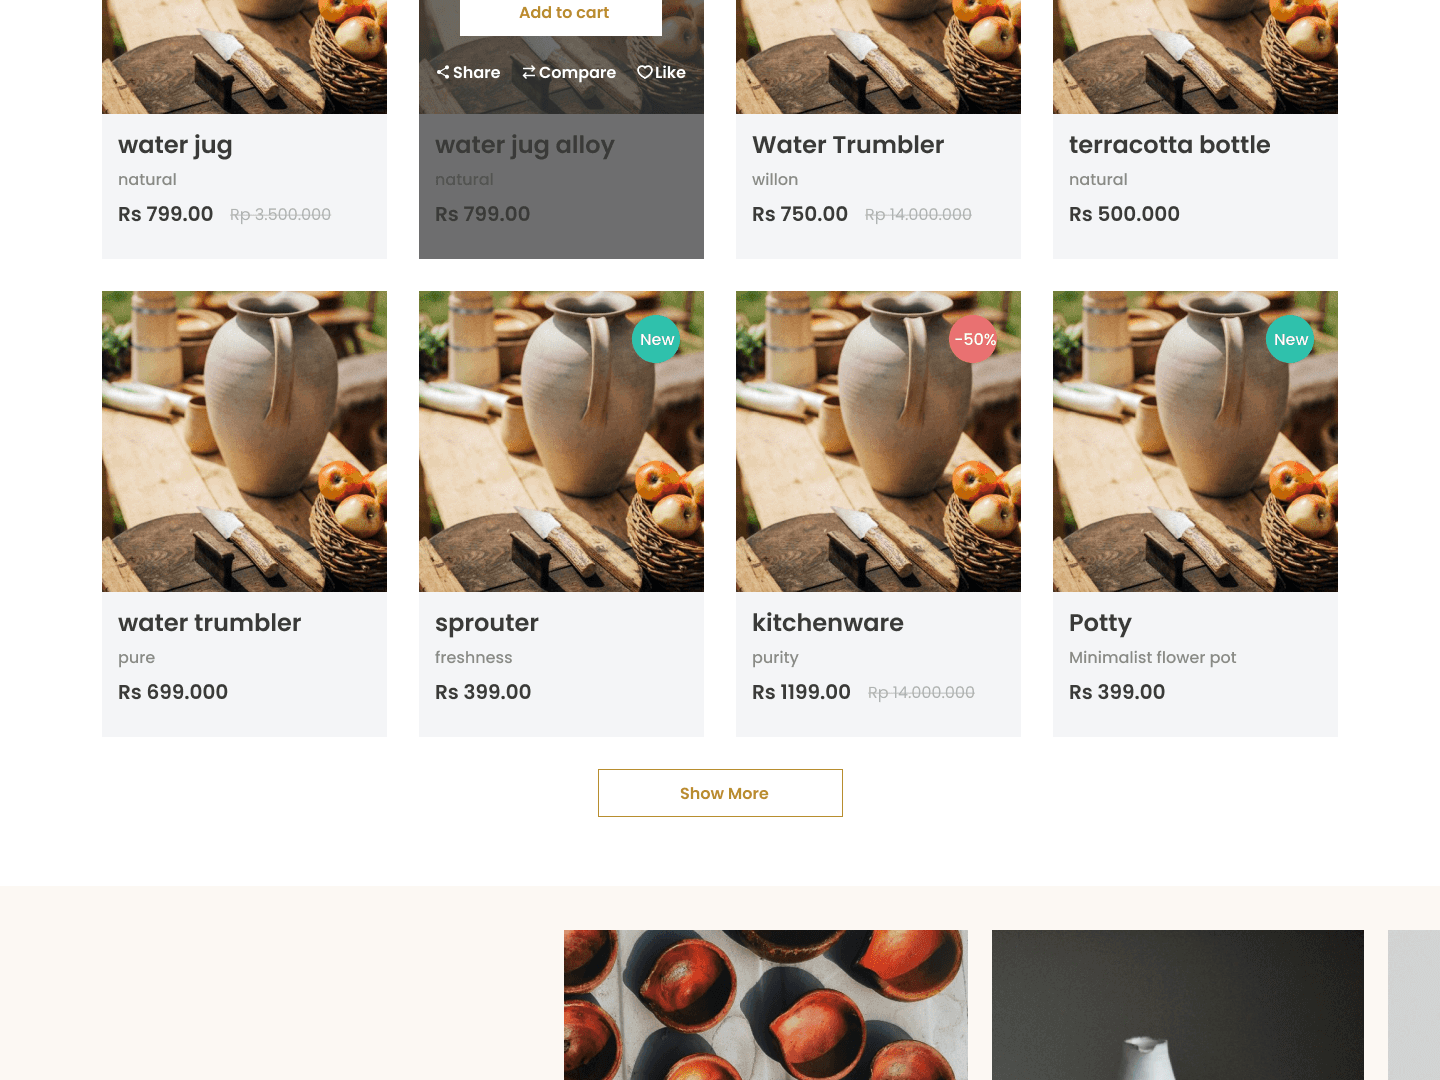Click the Like heart icon

coord(645,72)
